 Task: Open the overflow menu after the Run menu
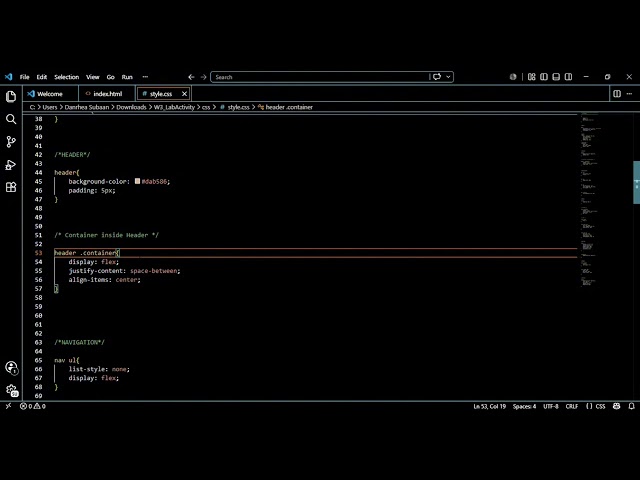145,77
